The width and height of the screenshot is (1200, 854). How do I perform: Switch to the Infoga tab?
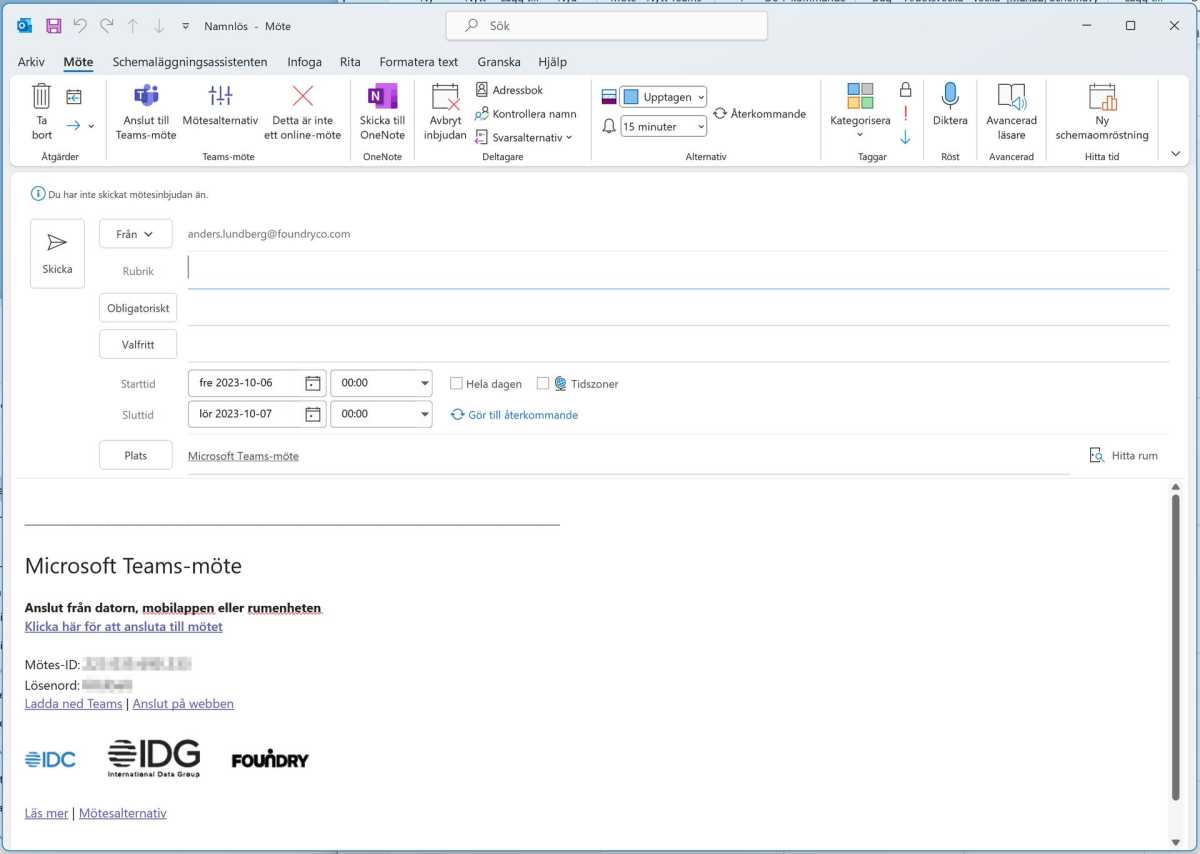click(x=305, y=62)
